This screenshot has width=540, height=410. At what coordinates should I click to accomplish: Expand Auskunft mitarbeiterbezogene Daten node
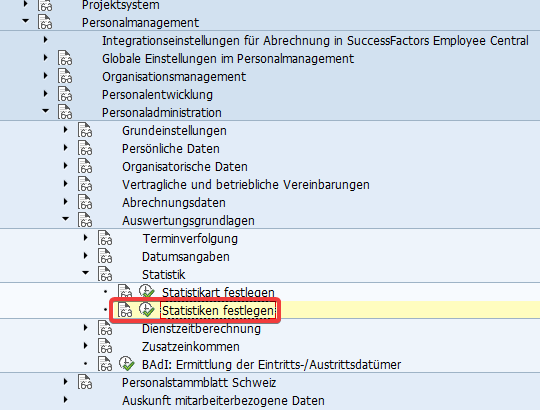[x=65, y=399]
